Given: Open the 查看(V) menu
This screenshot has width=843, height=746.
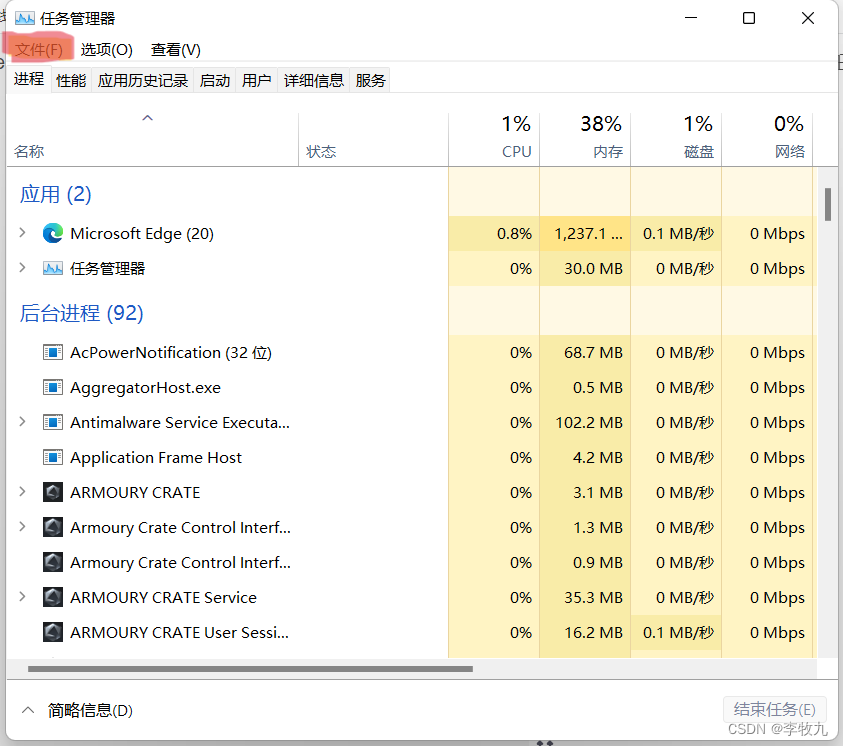Looking at the screenshot, I should point(176,50).
